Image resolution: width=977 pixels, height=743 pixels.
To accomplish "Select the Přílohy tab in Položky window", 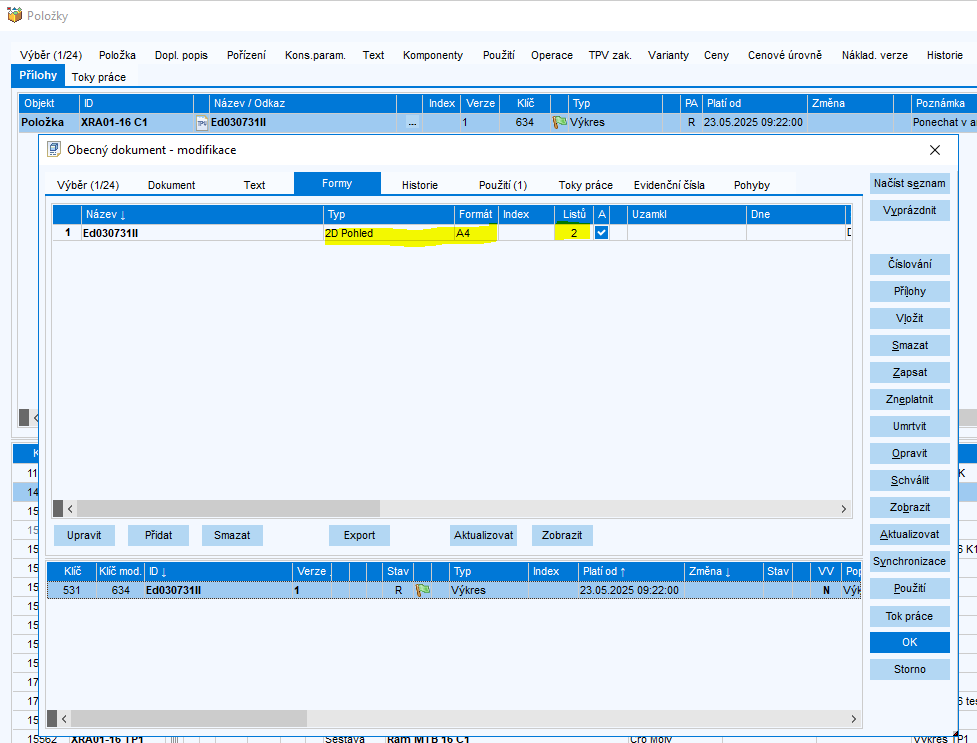I will pos(38,75).
